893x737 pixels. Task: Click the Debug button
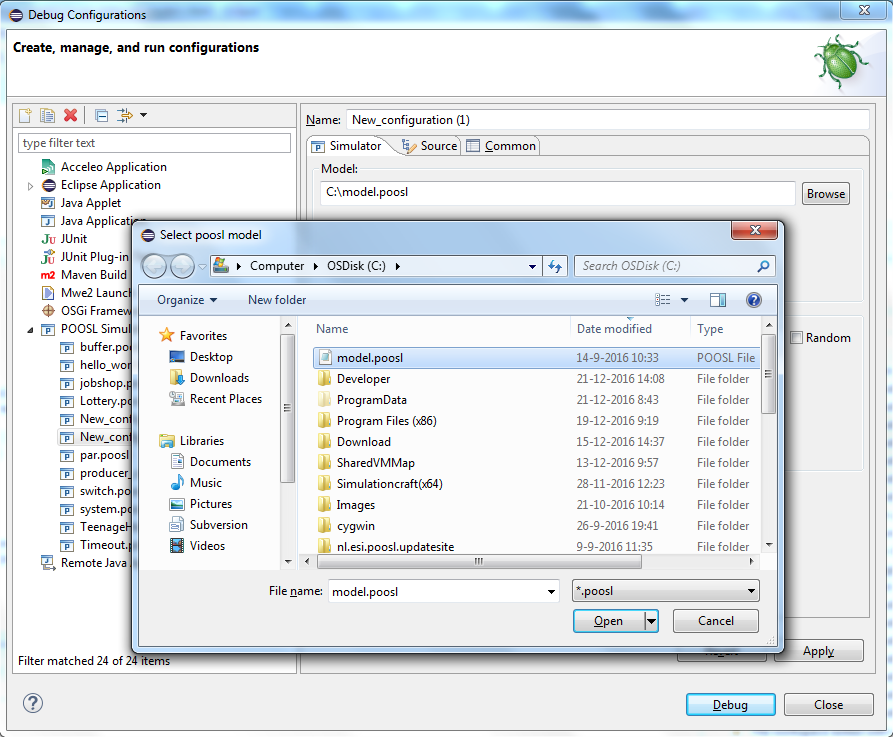[730, 705]
